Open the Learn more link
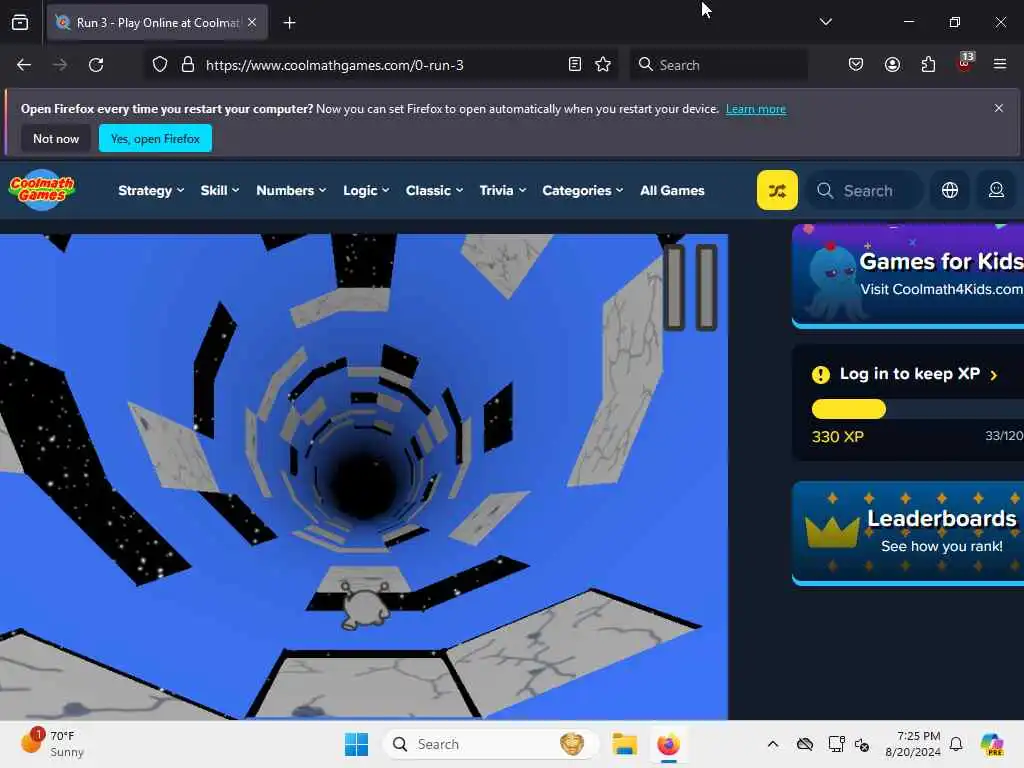1024x768 pixels. tap(756, 109)
